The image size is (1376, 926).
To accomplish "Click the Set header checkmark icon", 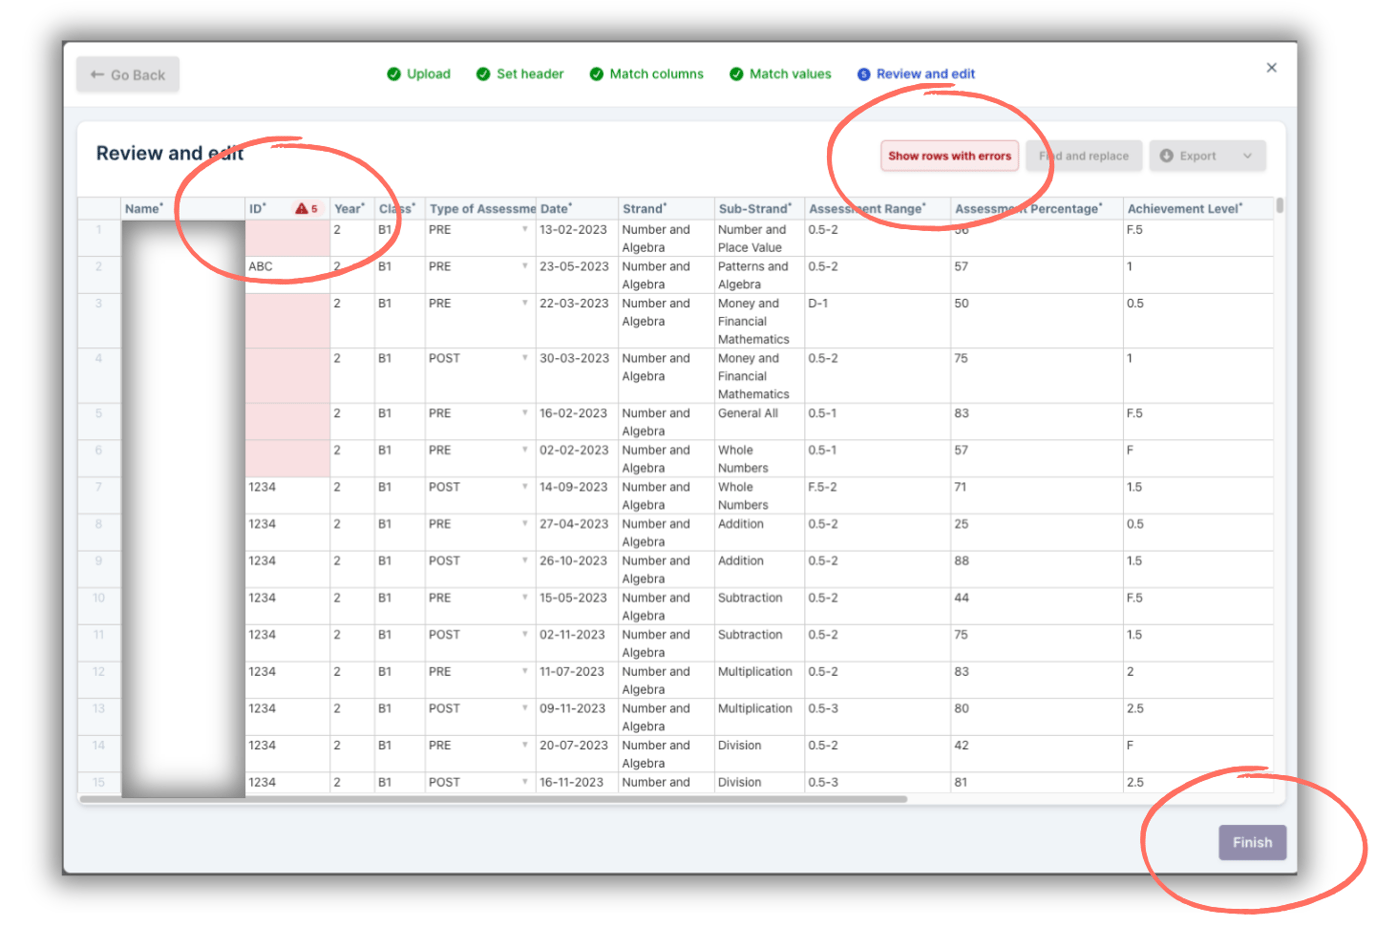I will click(486, 74).
